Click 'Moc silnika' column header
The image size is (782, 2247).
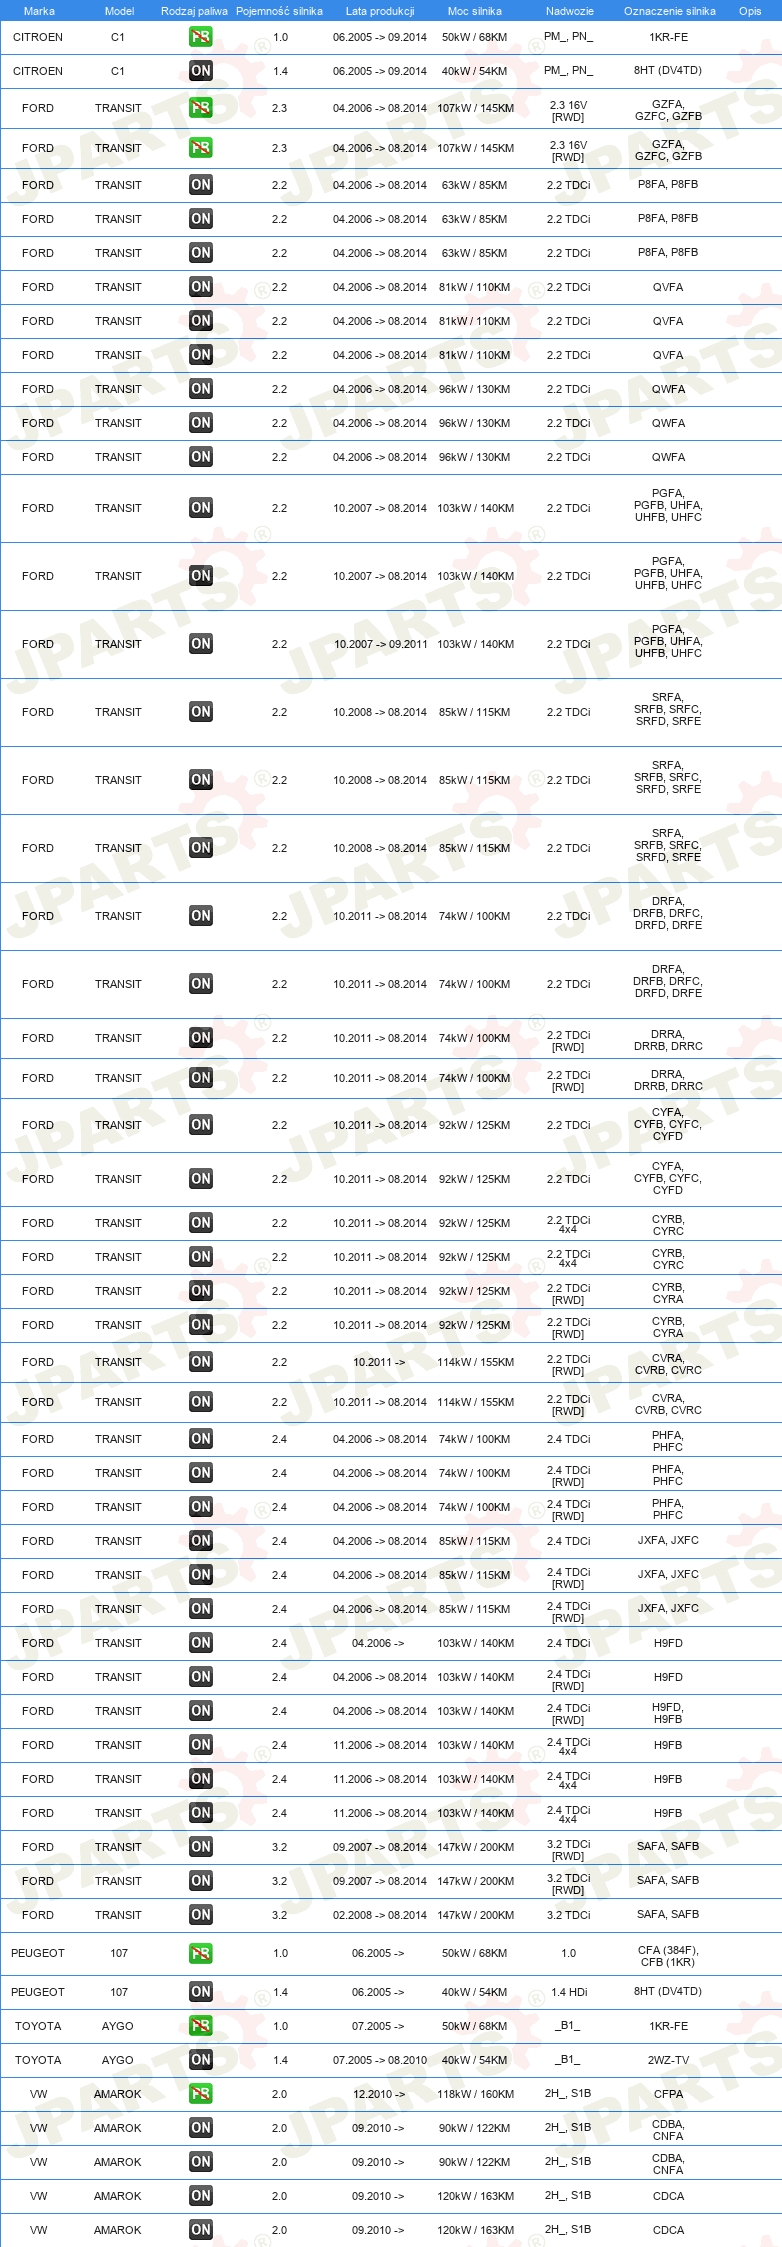(475, 11)
